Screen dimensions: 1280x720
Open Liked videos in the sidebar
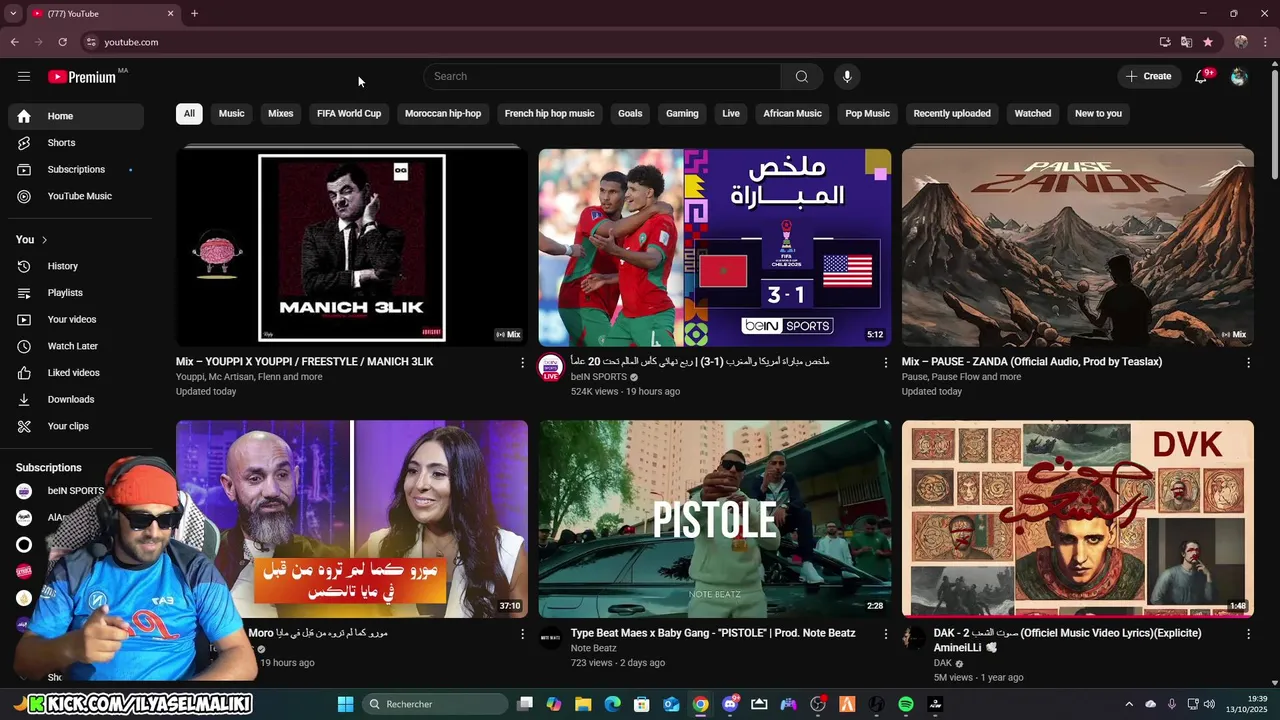click(76, 373)
